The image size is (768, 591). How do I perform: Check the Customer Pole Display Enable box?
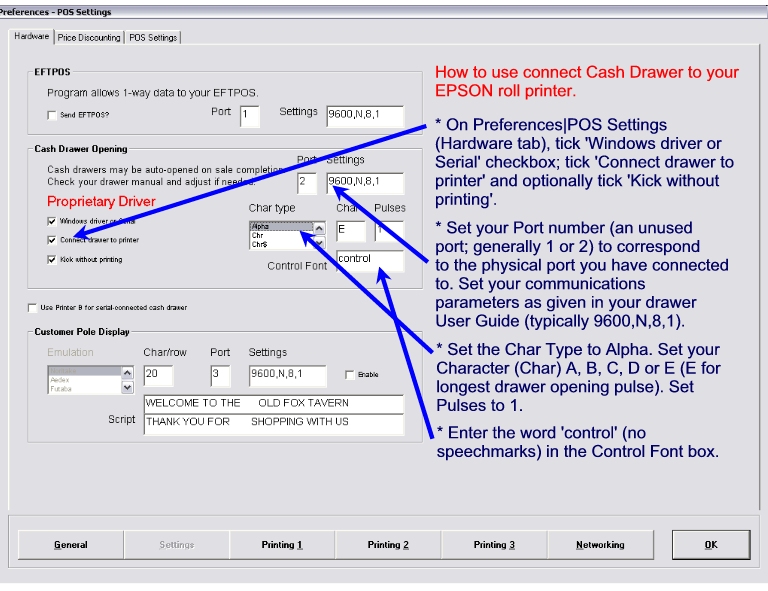pos(348,375)
